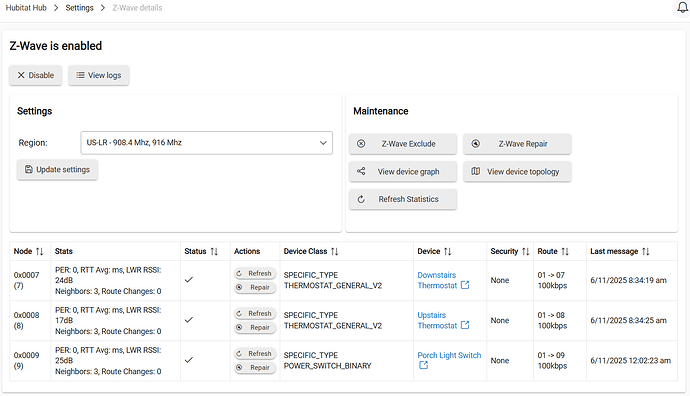The height and width of the screenshot is (396, 690).
Task: Go to Settings breadcrumb
Action: coord(79,8)
